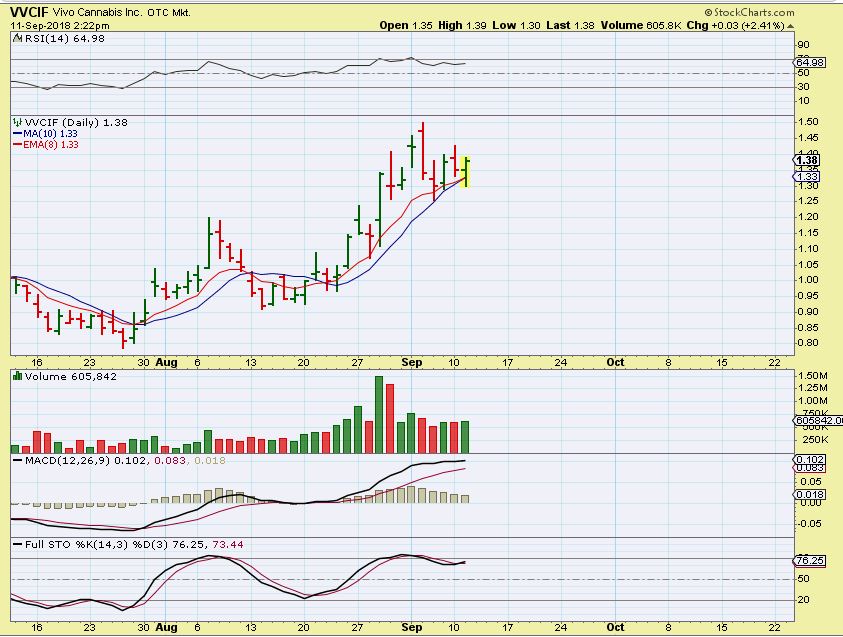Click the Open 1.35 value
843x637 pixels.
pos(406,25)
